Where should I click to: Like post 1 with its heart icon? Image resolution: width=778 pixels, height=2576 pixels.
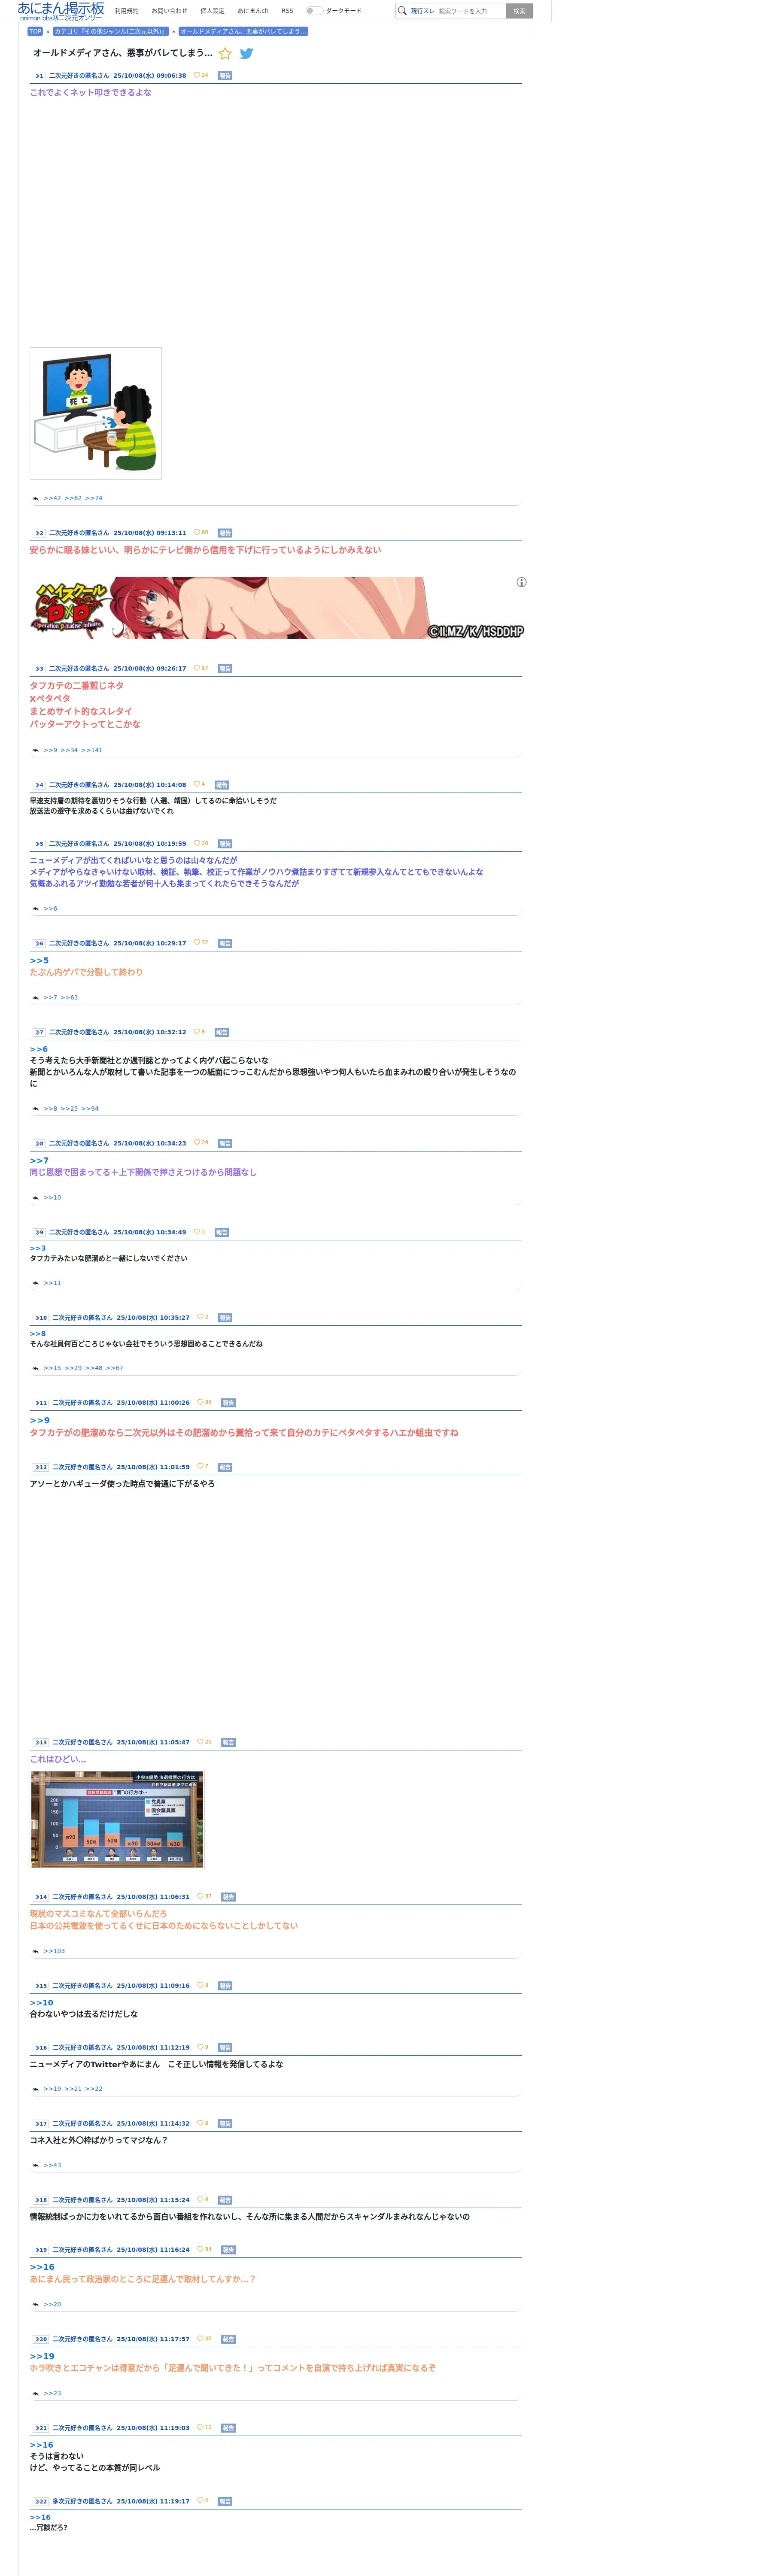(x=197, y=75)
